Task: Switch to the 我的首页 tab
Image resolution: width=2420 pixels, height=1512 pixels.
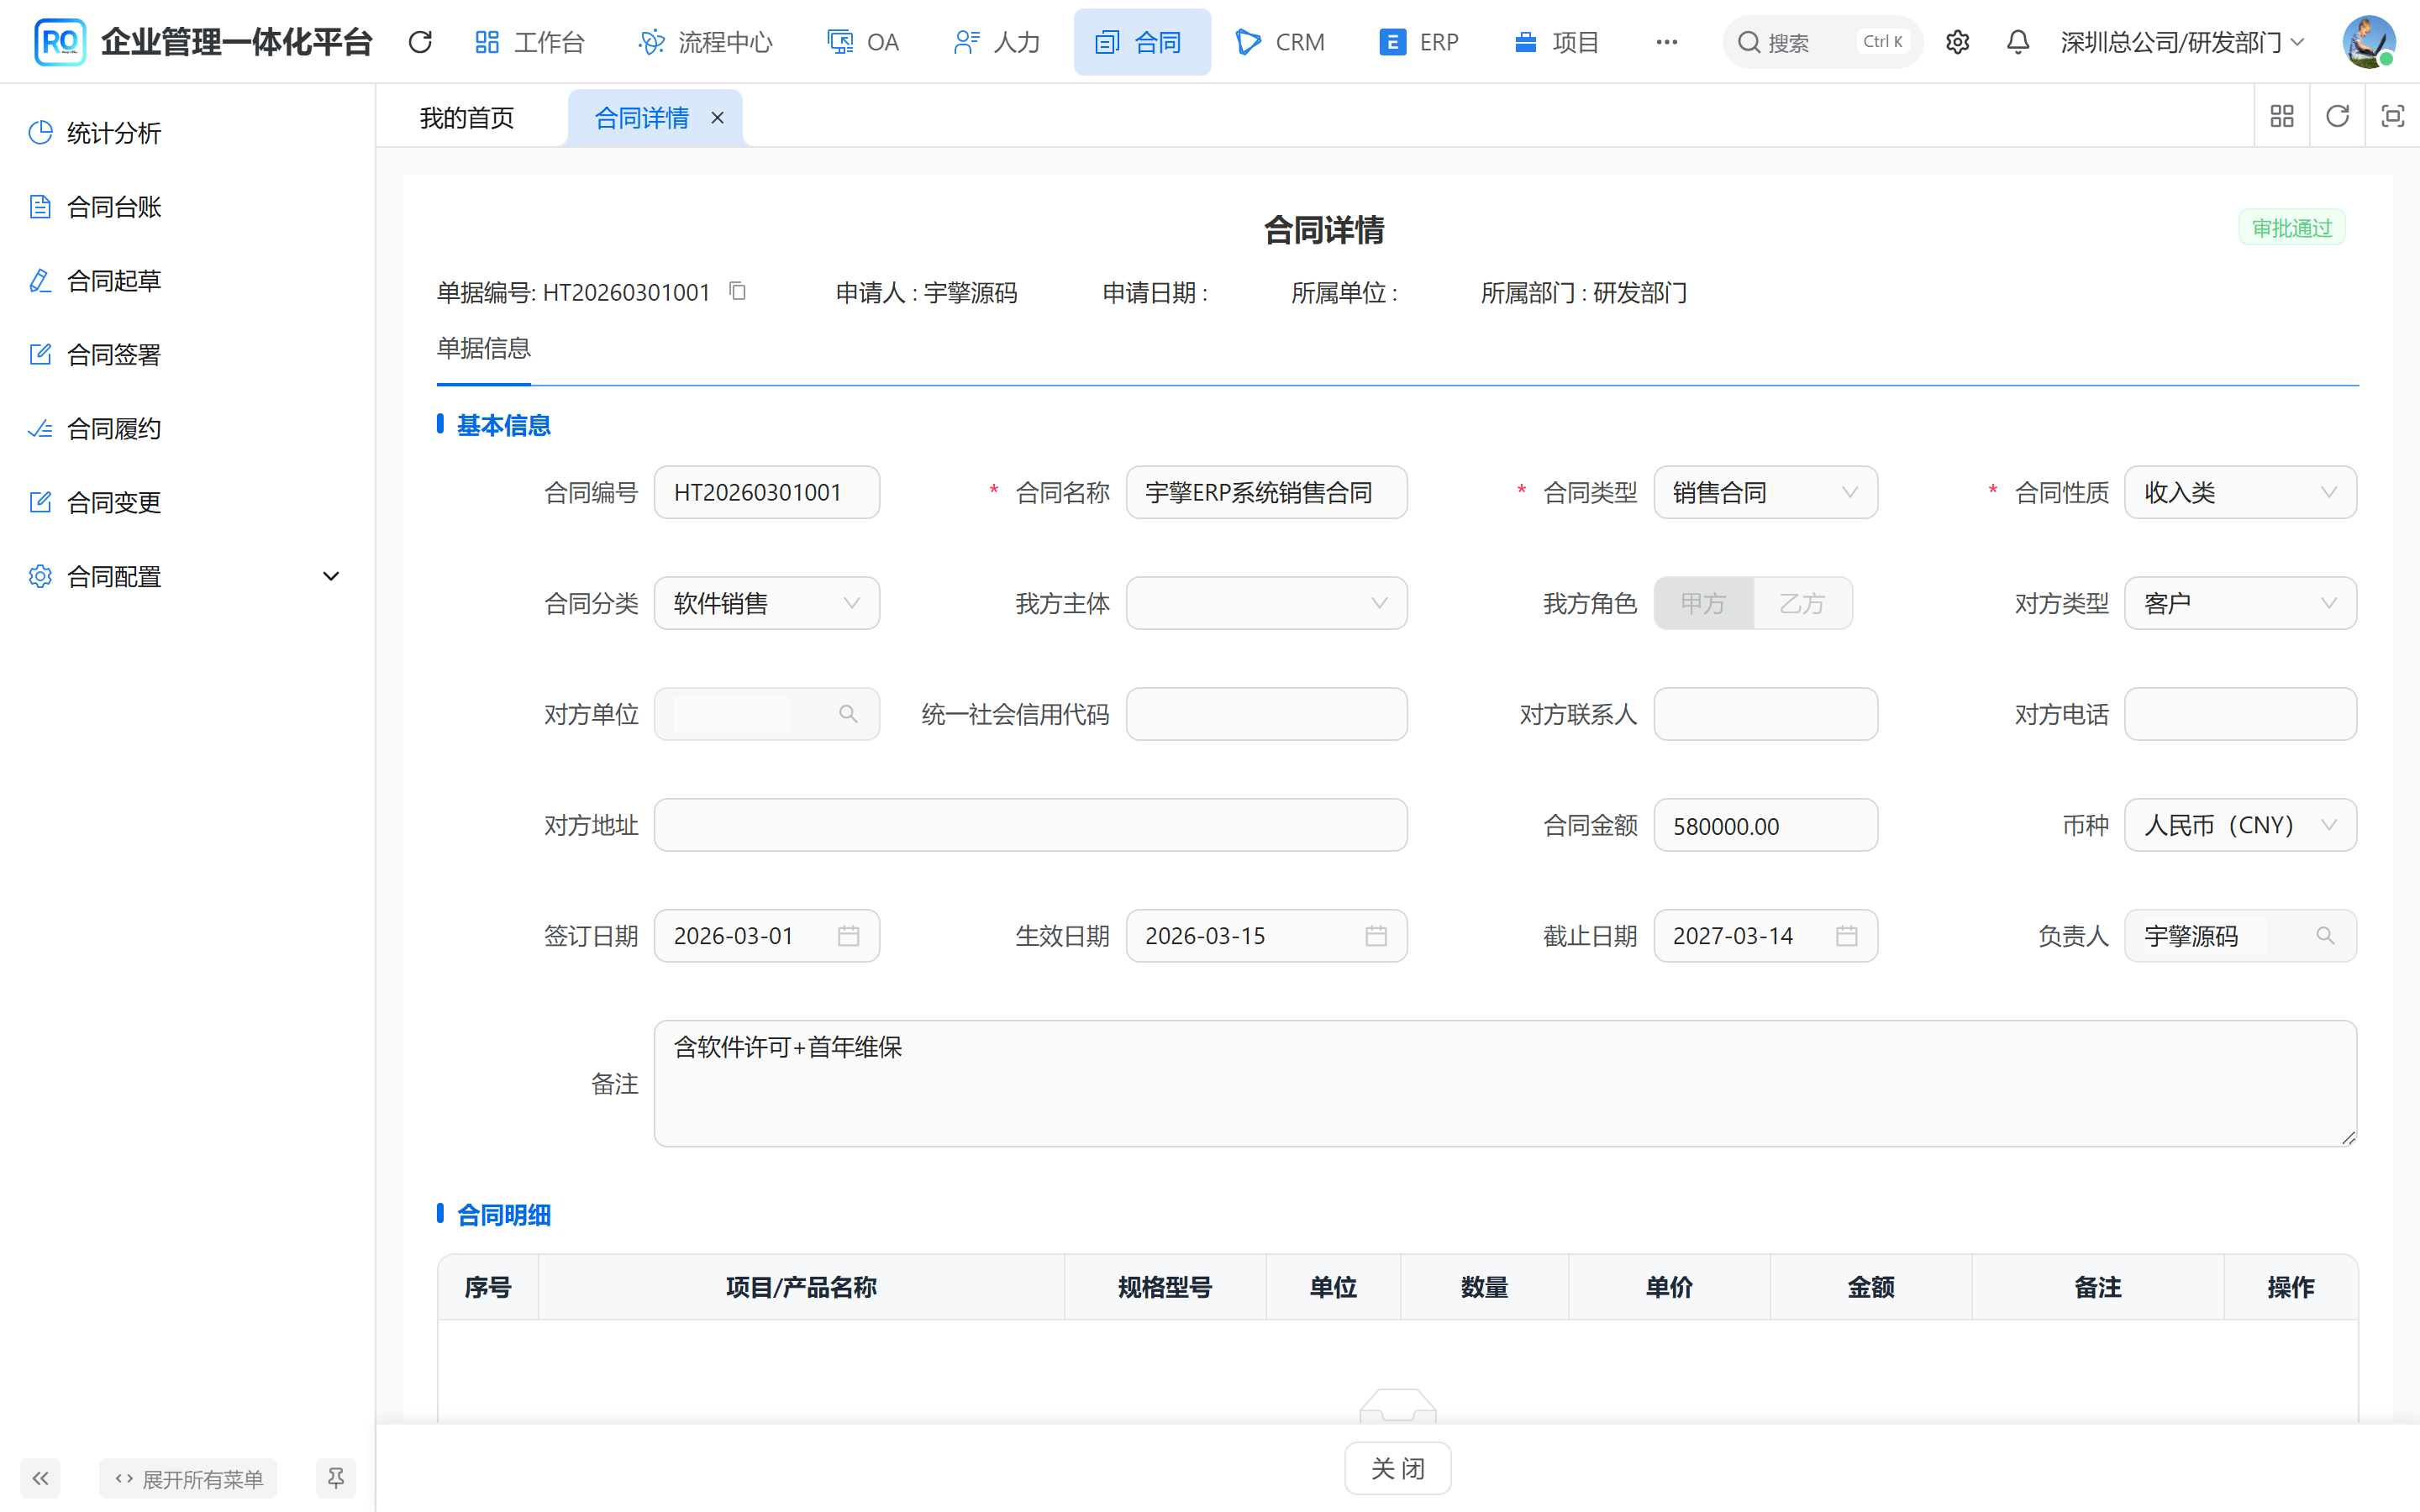Action: 467,118
